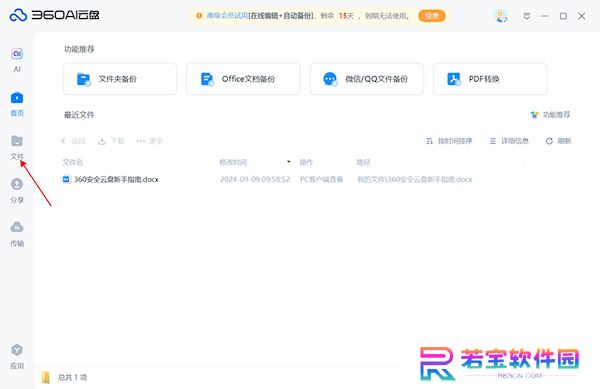Screen dimensions: 600x389
Task: Open the AI section in sidebar
Action: point(17,60)
